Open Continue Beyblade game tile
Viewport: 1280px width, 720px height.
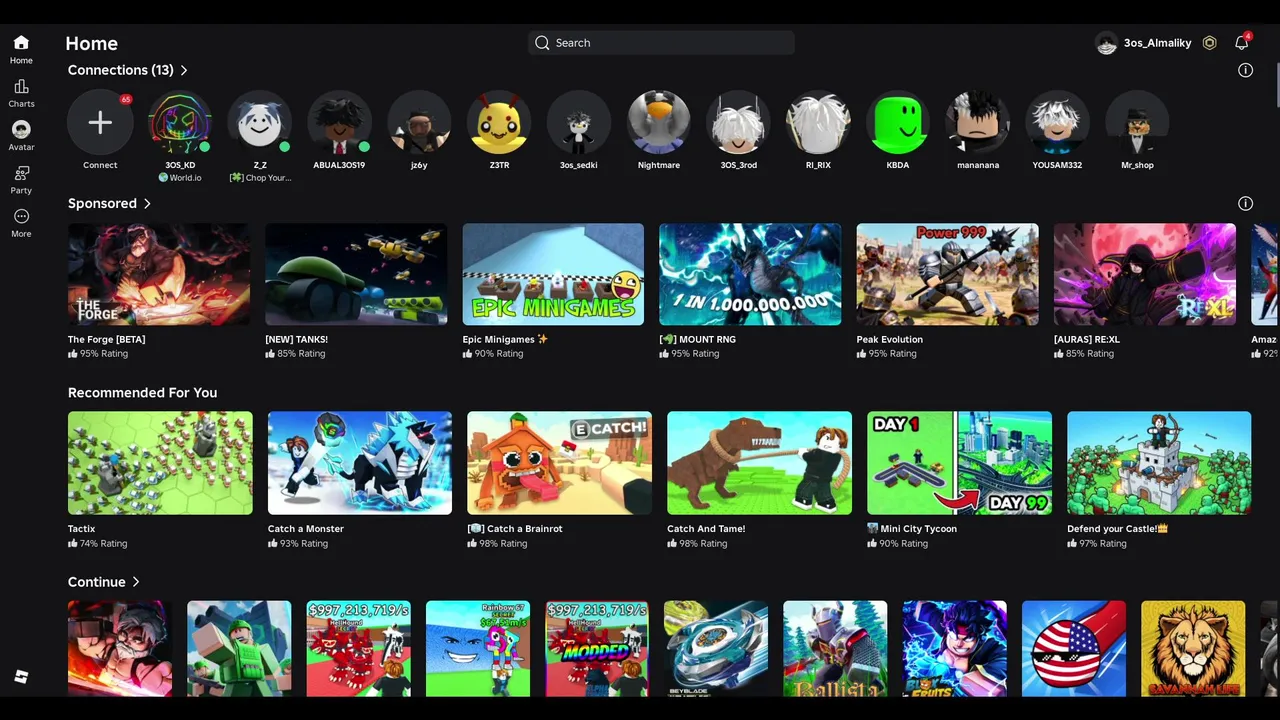pos(716,648)
